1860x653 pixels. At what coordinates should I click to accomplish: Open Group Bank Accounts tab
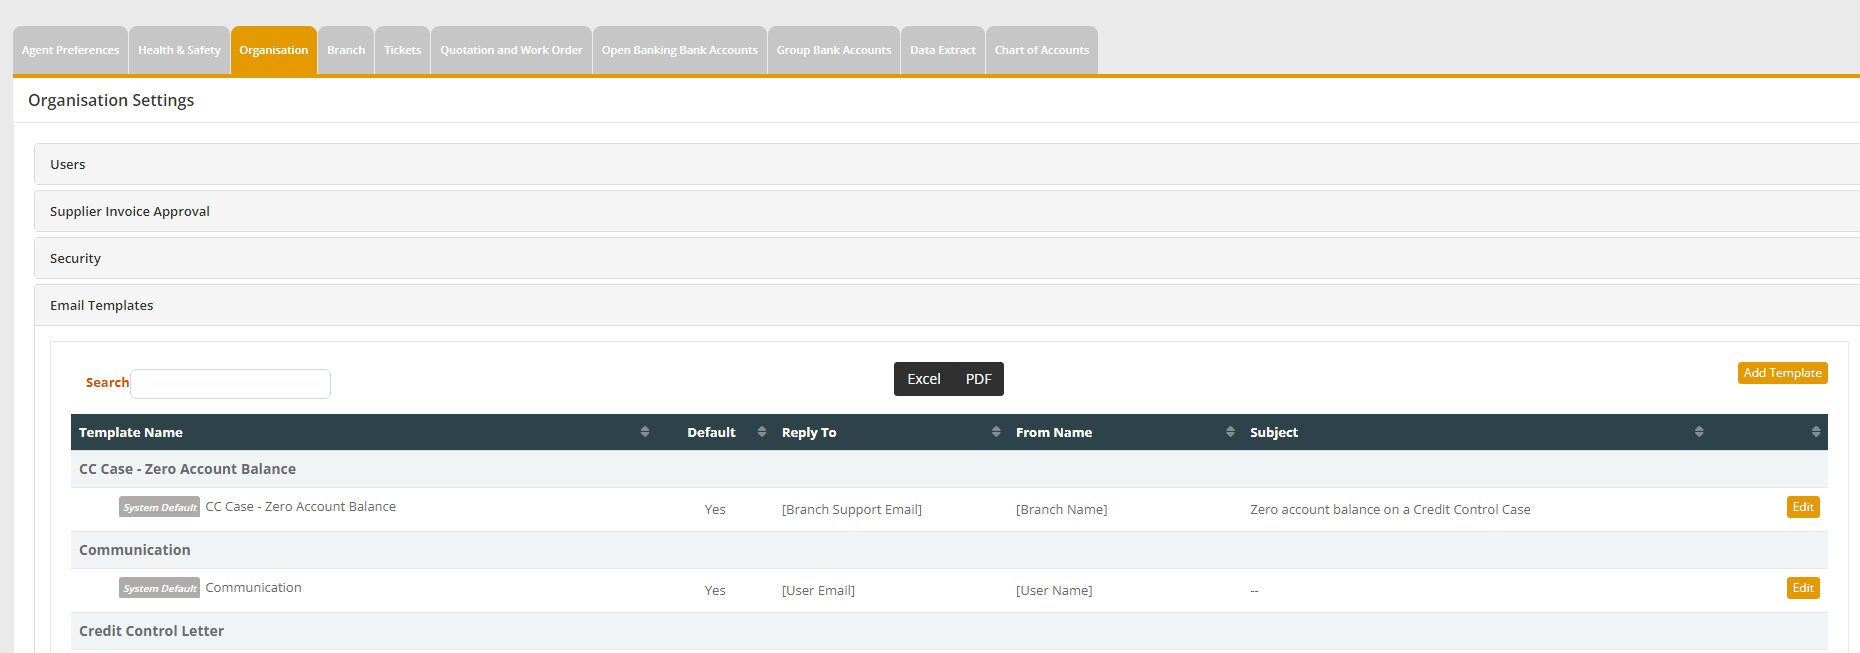click(x=834, y=50)
